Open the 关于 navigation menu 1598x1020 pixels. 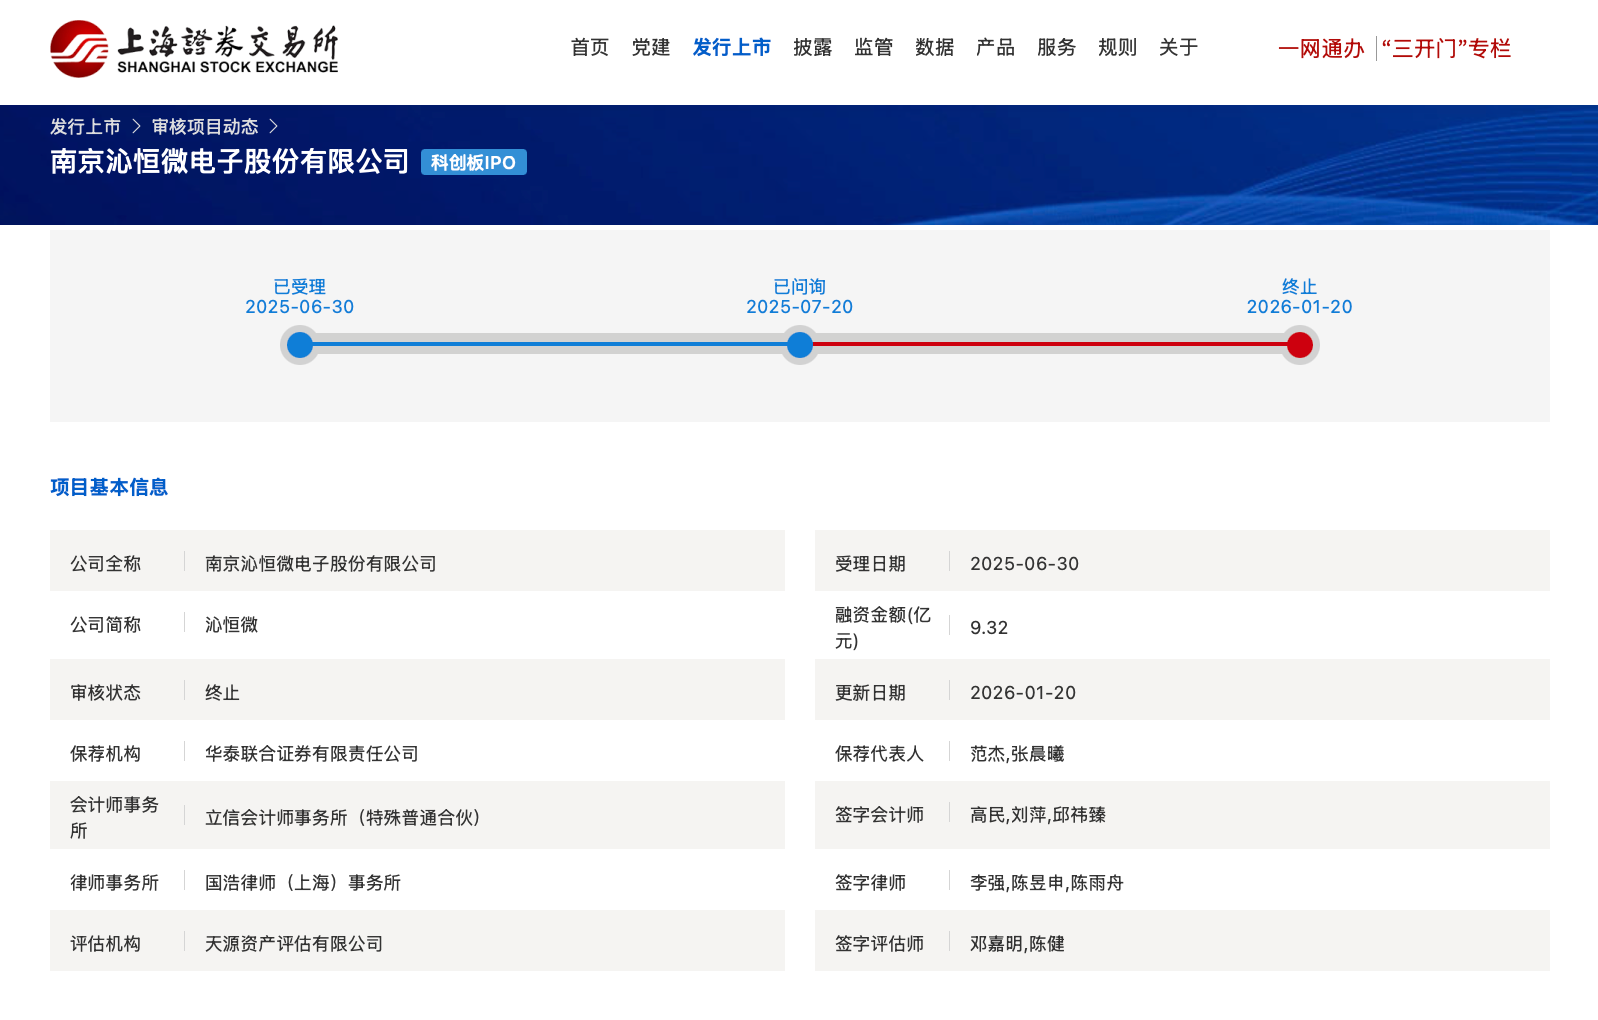tap(1179, 47)
